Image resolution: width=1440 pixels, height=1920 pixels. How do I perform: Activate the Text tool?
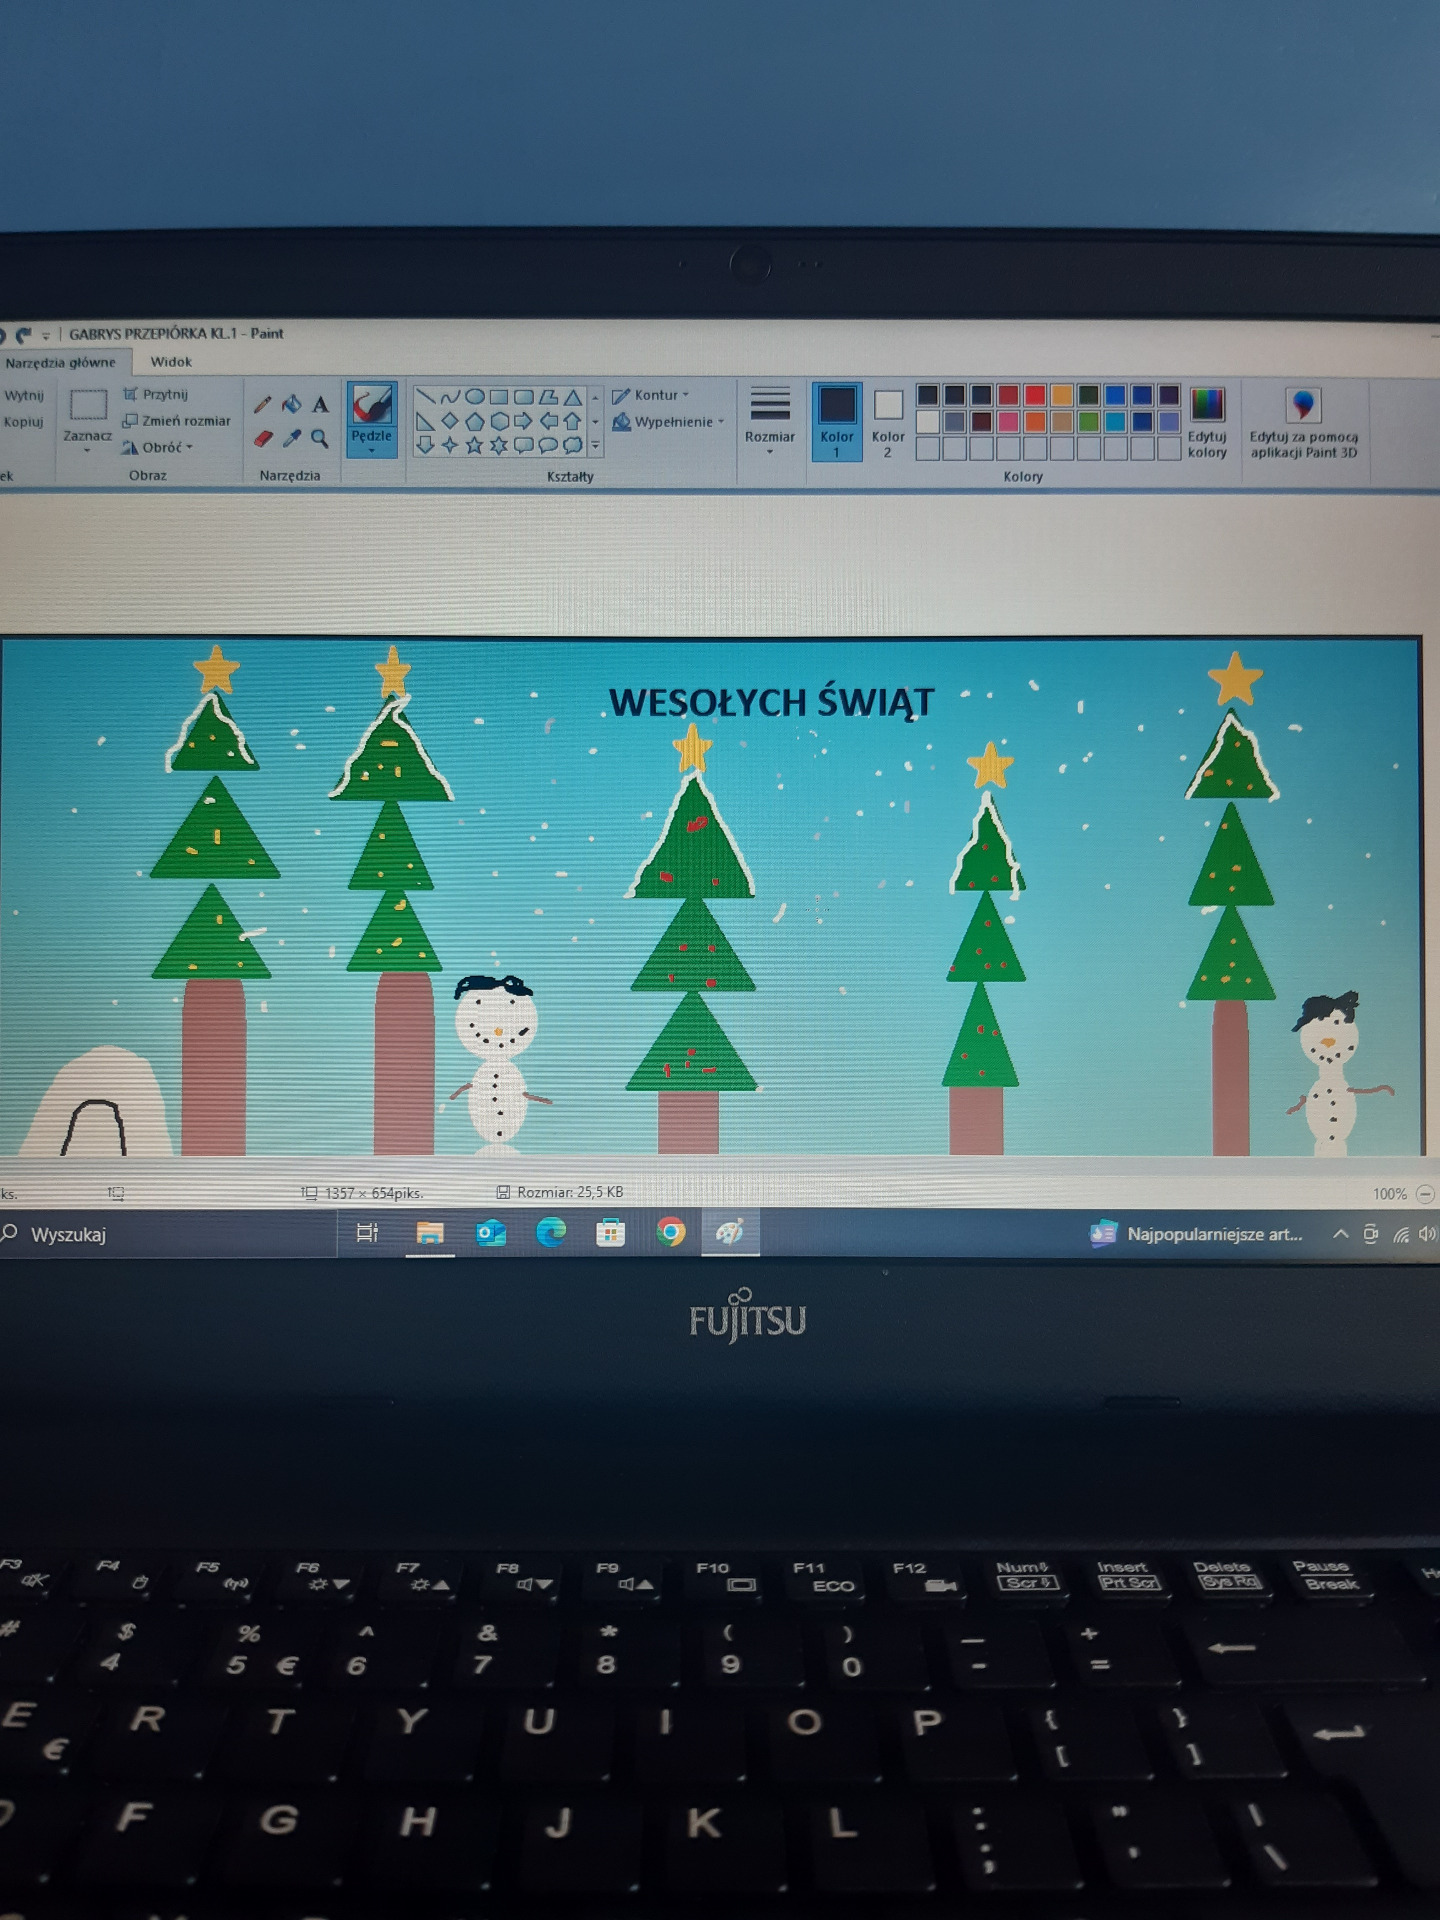(320, 404)
